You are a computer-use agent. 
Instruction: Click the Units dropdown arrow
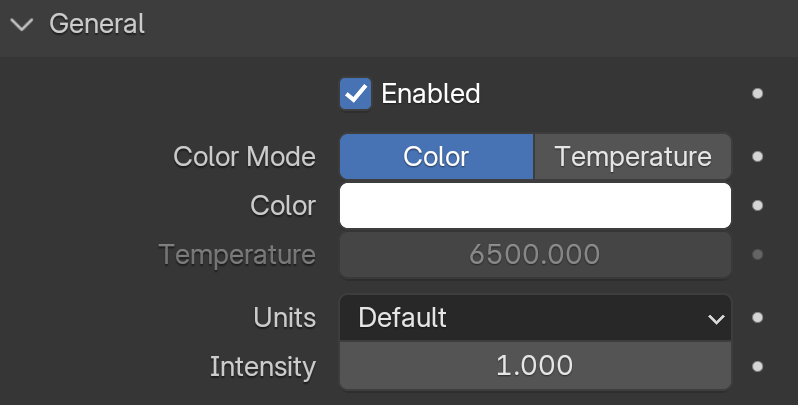pyautogui.click(x=716, y=319)
